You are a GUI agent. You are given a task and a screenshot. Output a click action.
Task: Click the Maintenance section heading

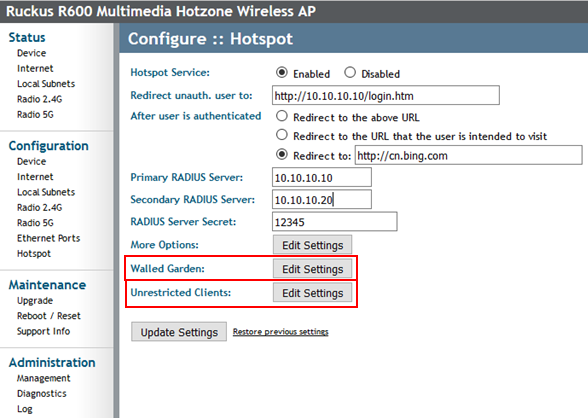point(48,285)
